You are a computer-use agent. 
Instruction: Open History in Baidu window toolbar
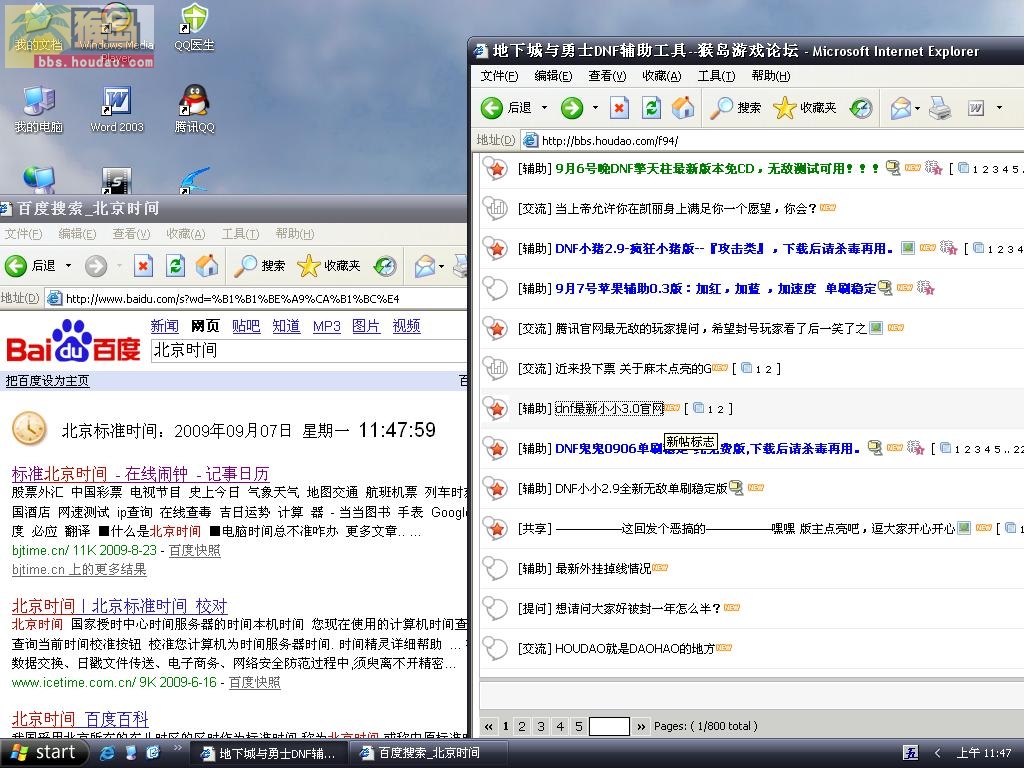(385, 266)
